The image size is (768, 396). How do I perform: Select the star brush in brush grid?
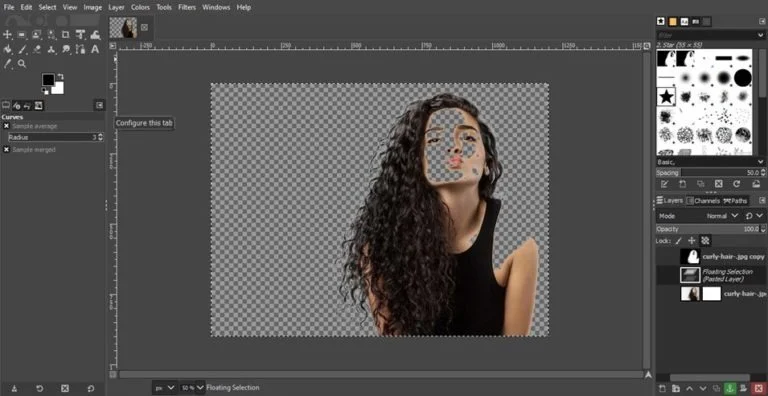(666, 97)
